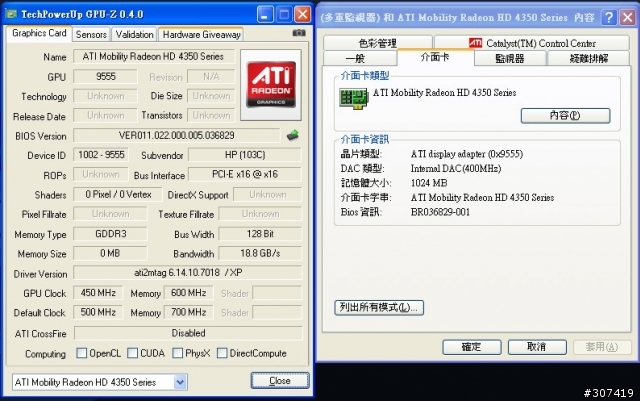Viewport: 640px width, 401px height.
Task: Click the 列出所有模式(L)... button
Action: 379,307
